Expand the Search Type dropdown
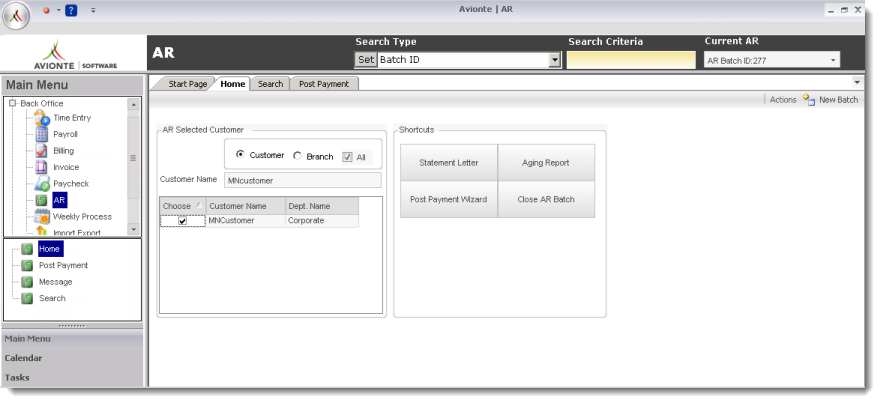 [555, 61]
